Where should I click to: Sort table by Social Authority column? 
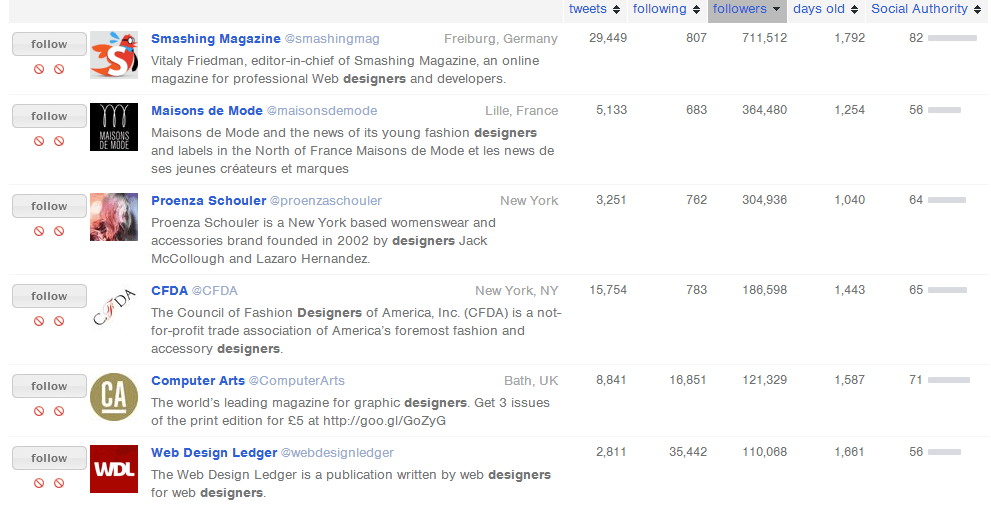coord(927,9)
